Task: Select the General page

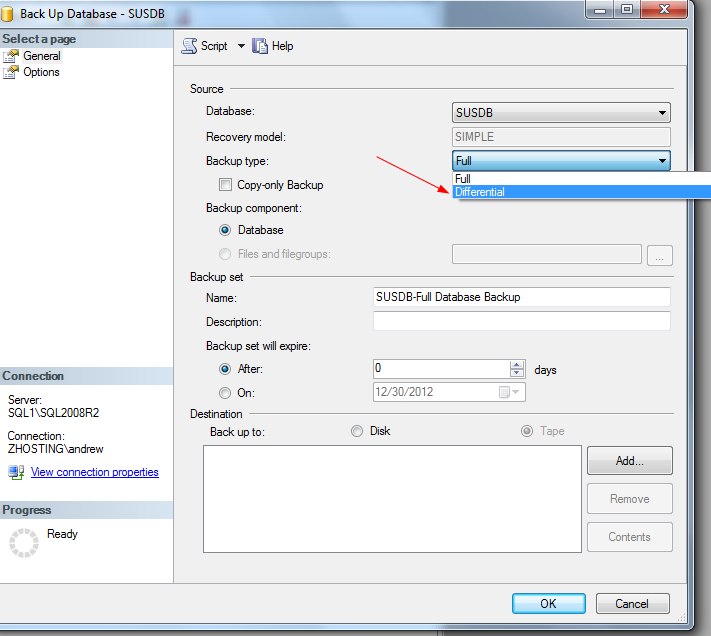Action: coord(42,56)
